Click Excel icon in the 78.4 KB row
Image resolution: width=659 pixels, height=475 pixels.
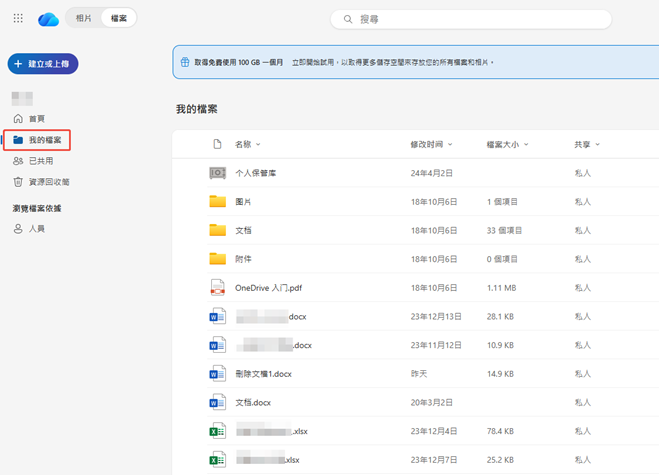coord(218,431)
